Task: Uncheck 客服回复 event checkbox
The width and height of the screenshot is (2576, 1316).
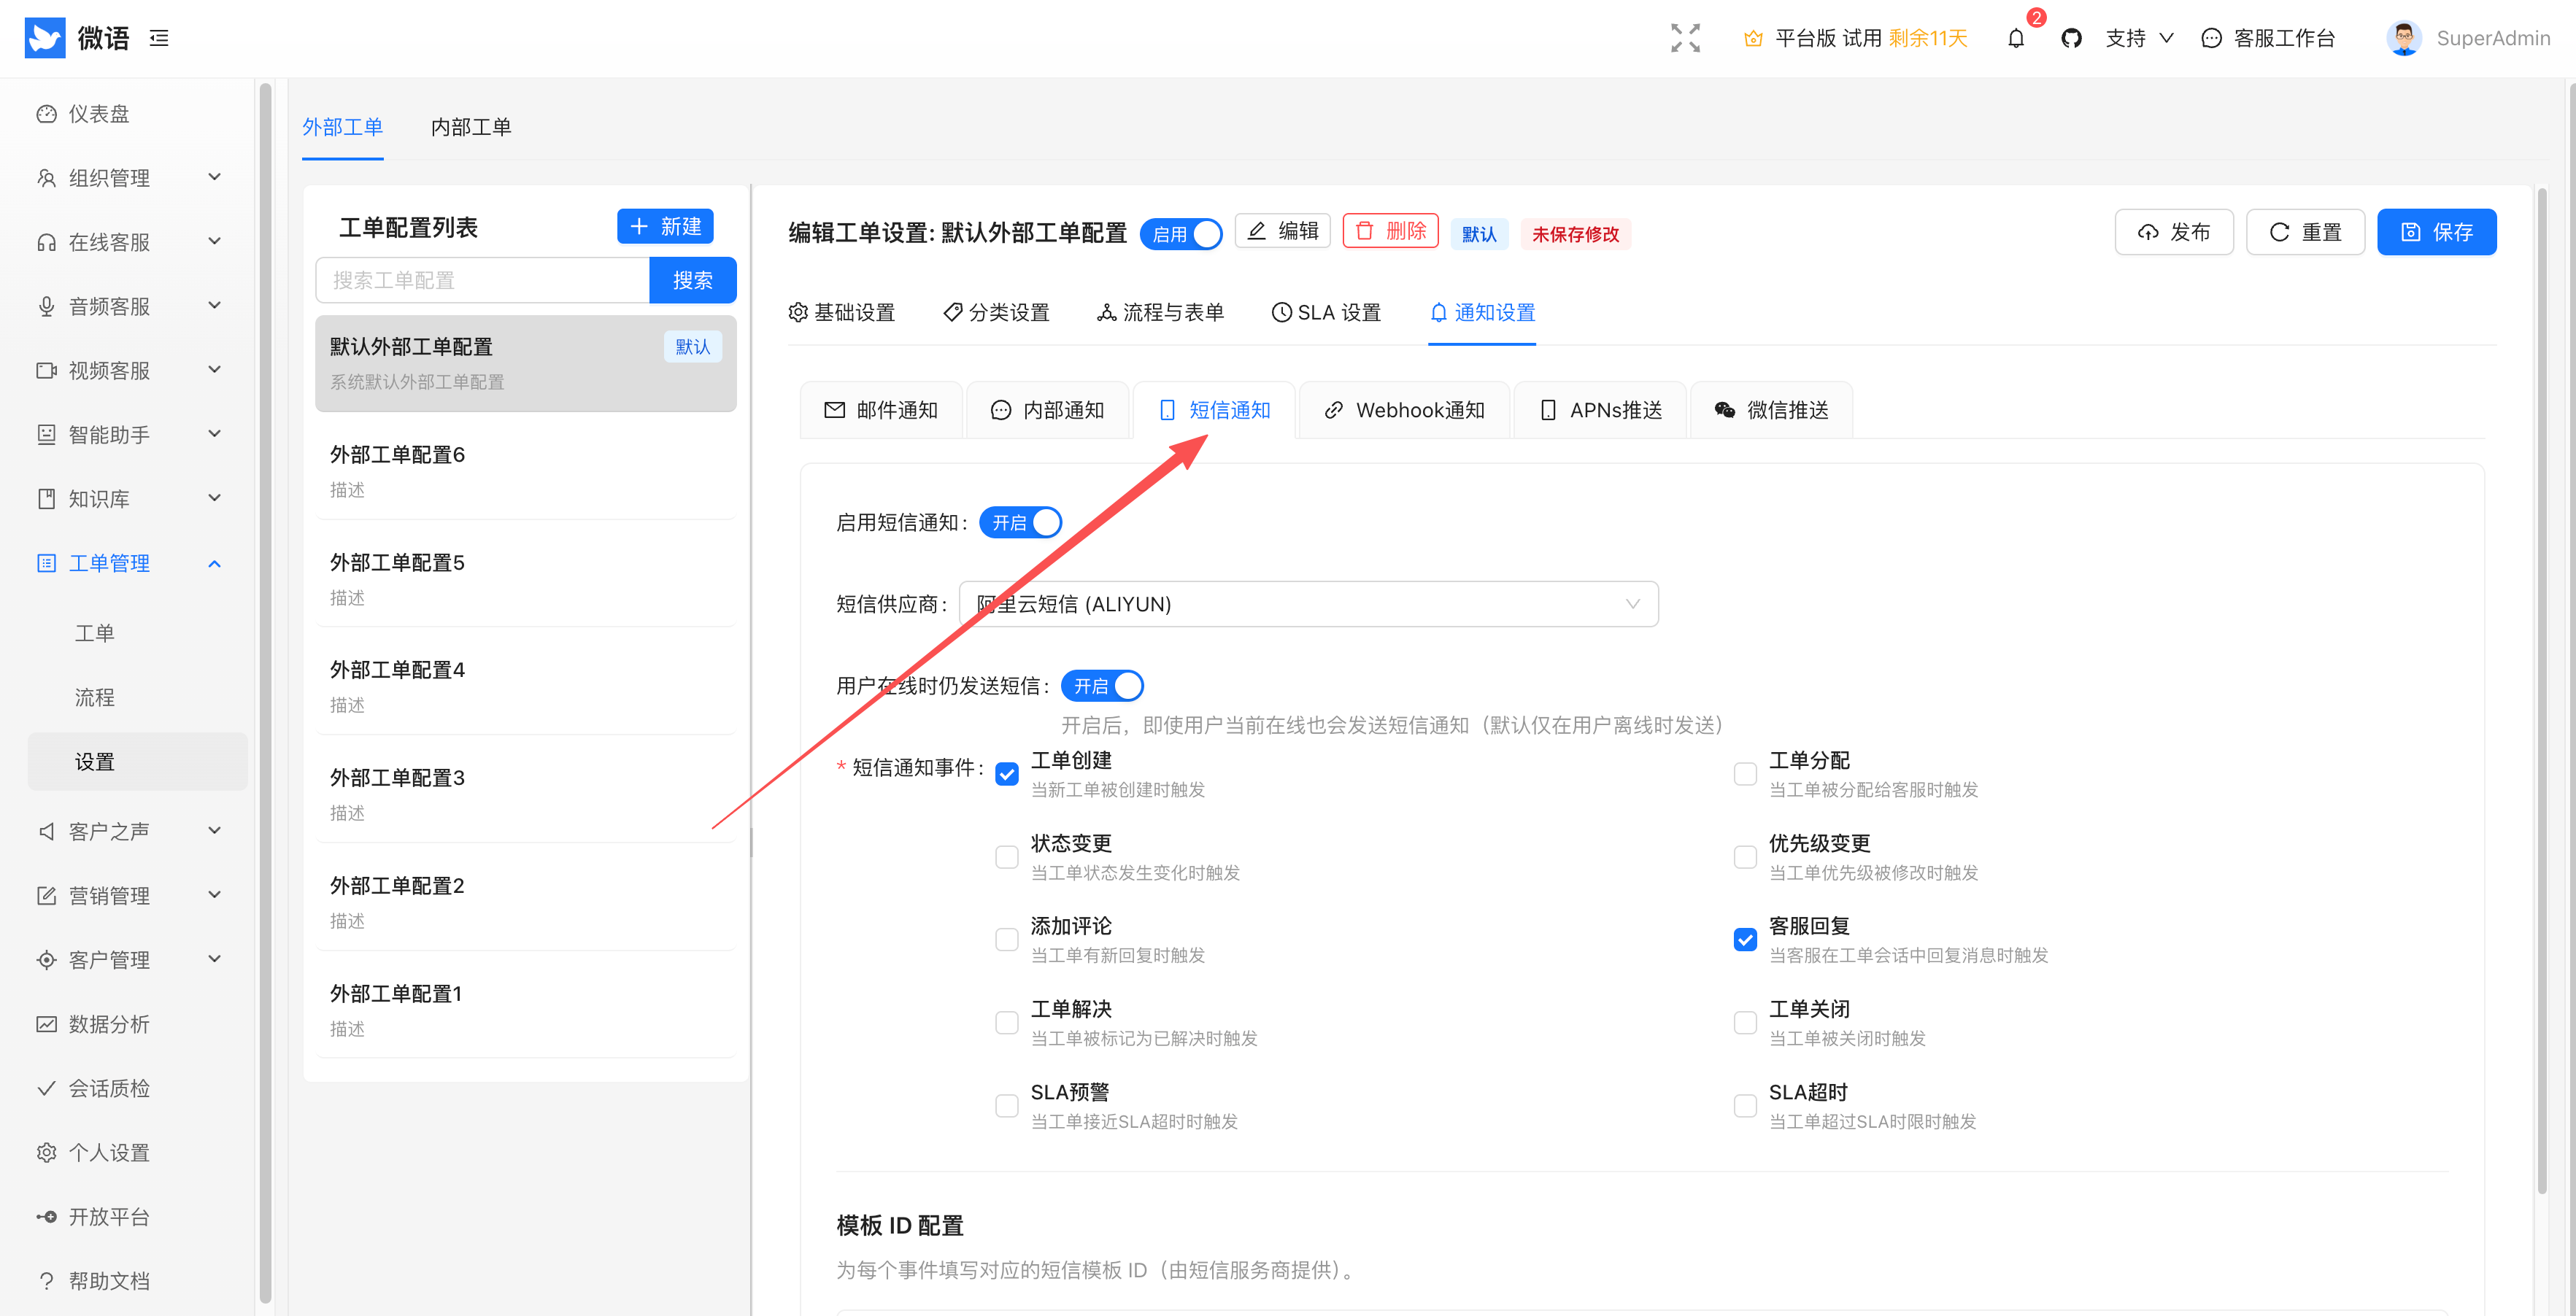Action: tap(1745, 940)
